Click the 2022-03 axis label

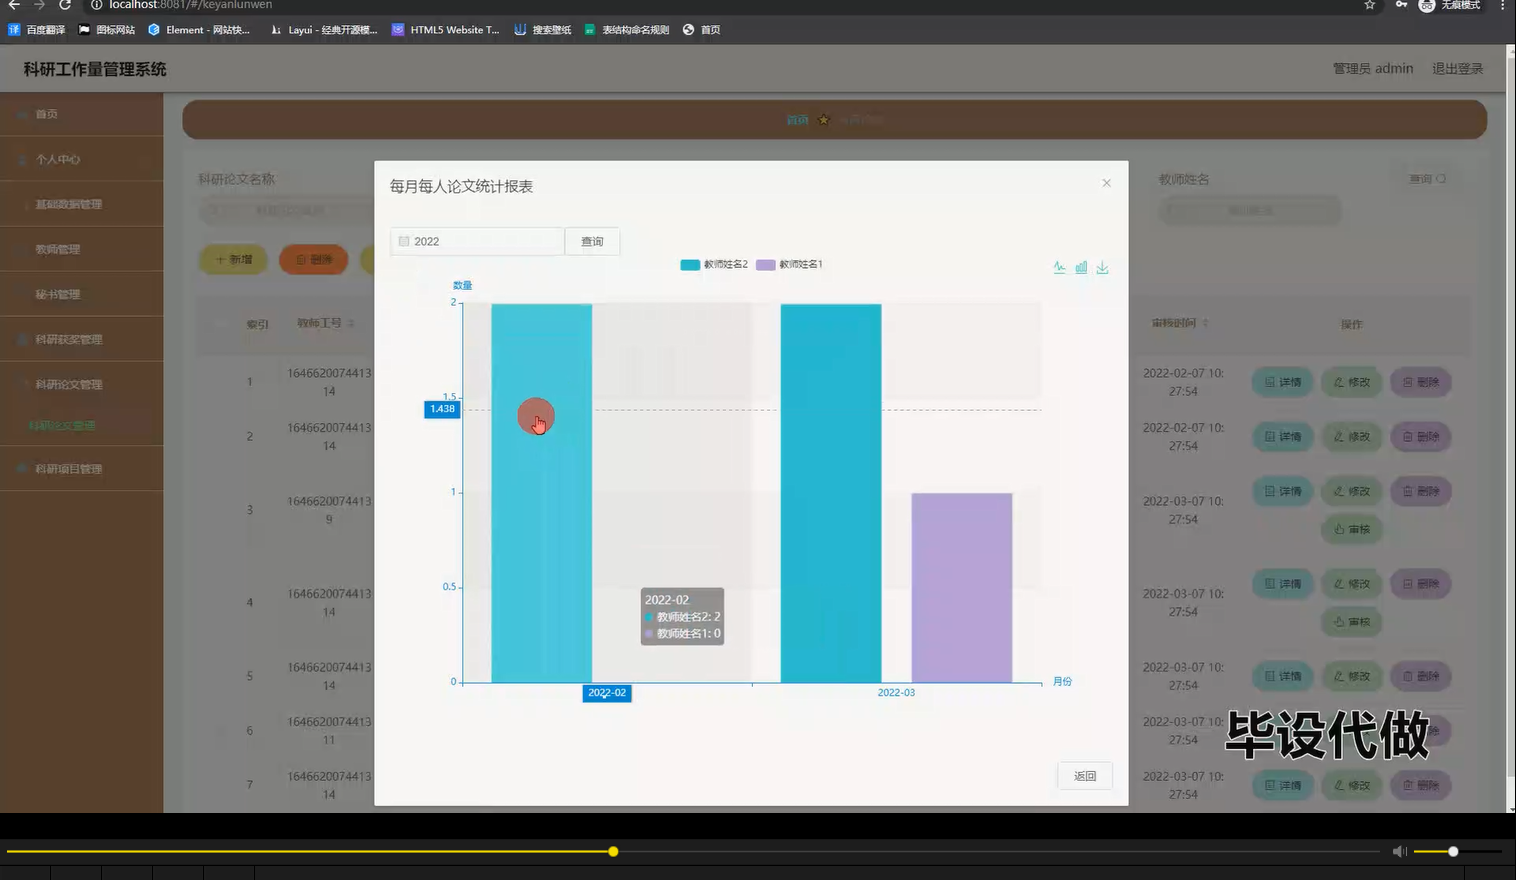(896, 693)
